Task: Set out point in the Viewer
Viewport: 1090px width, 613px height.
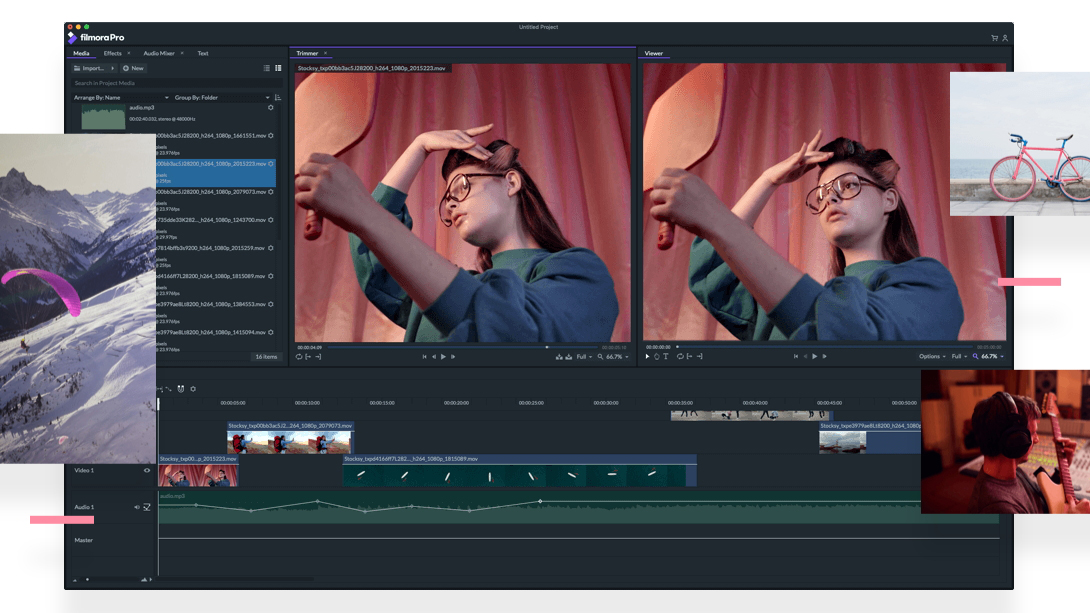Action: point(699,357)
